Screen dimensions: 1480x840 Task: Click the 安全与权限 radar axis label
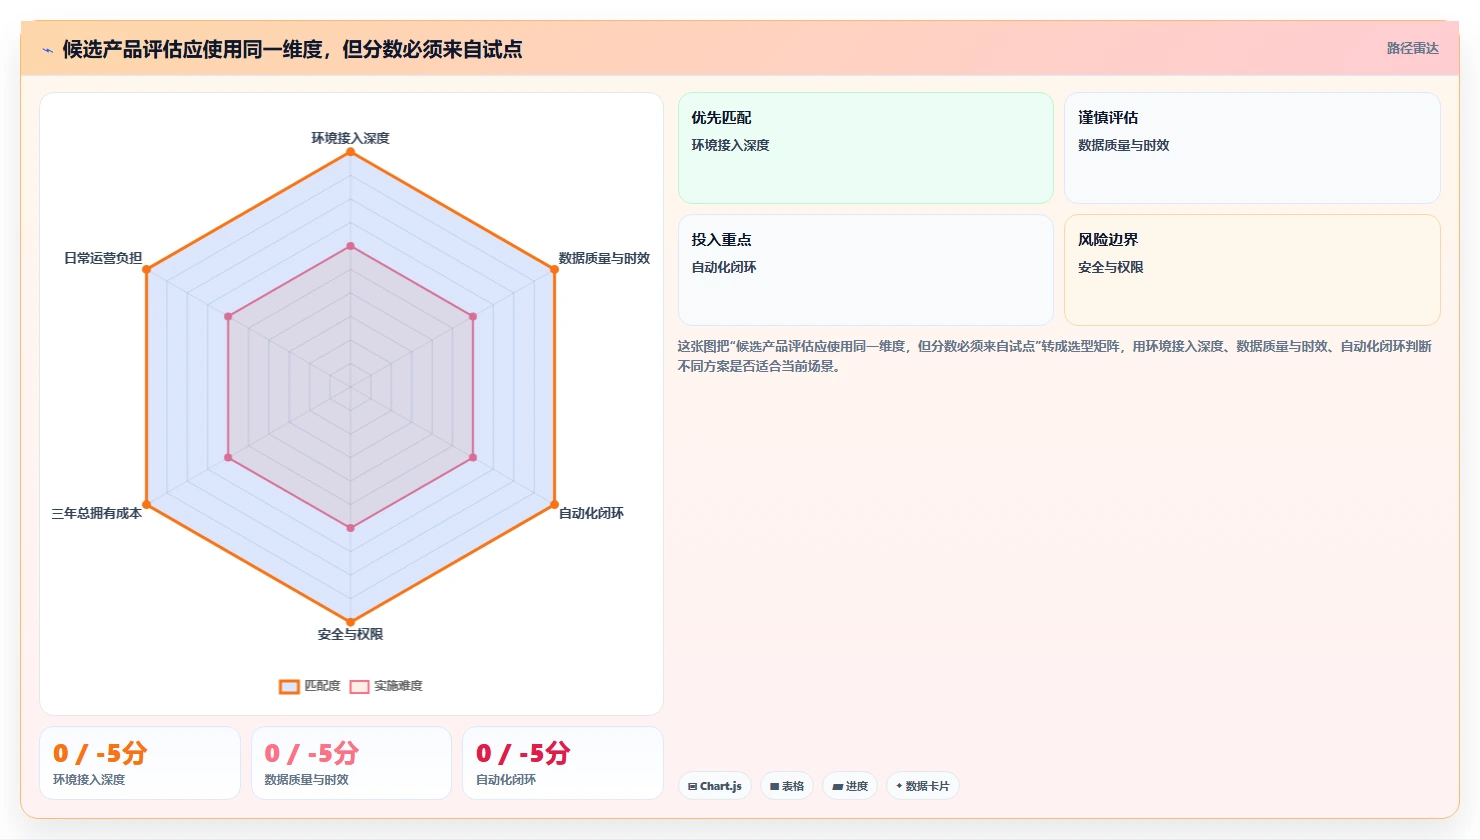(x=350, y=634)
